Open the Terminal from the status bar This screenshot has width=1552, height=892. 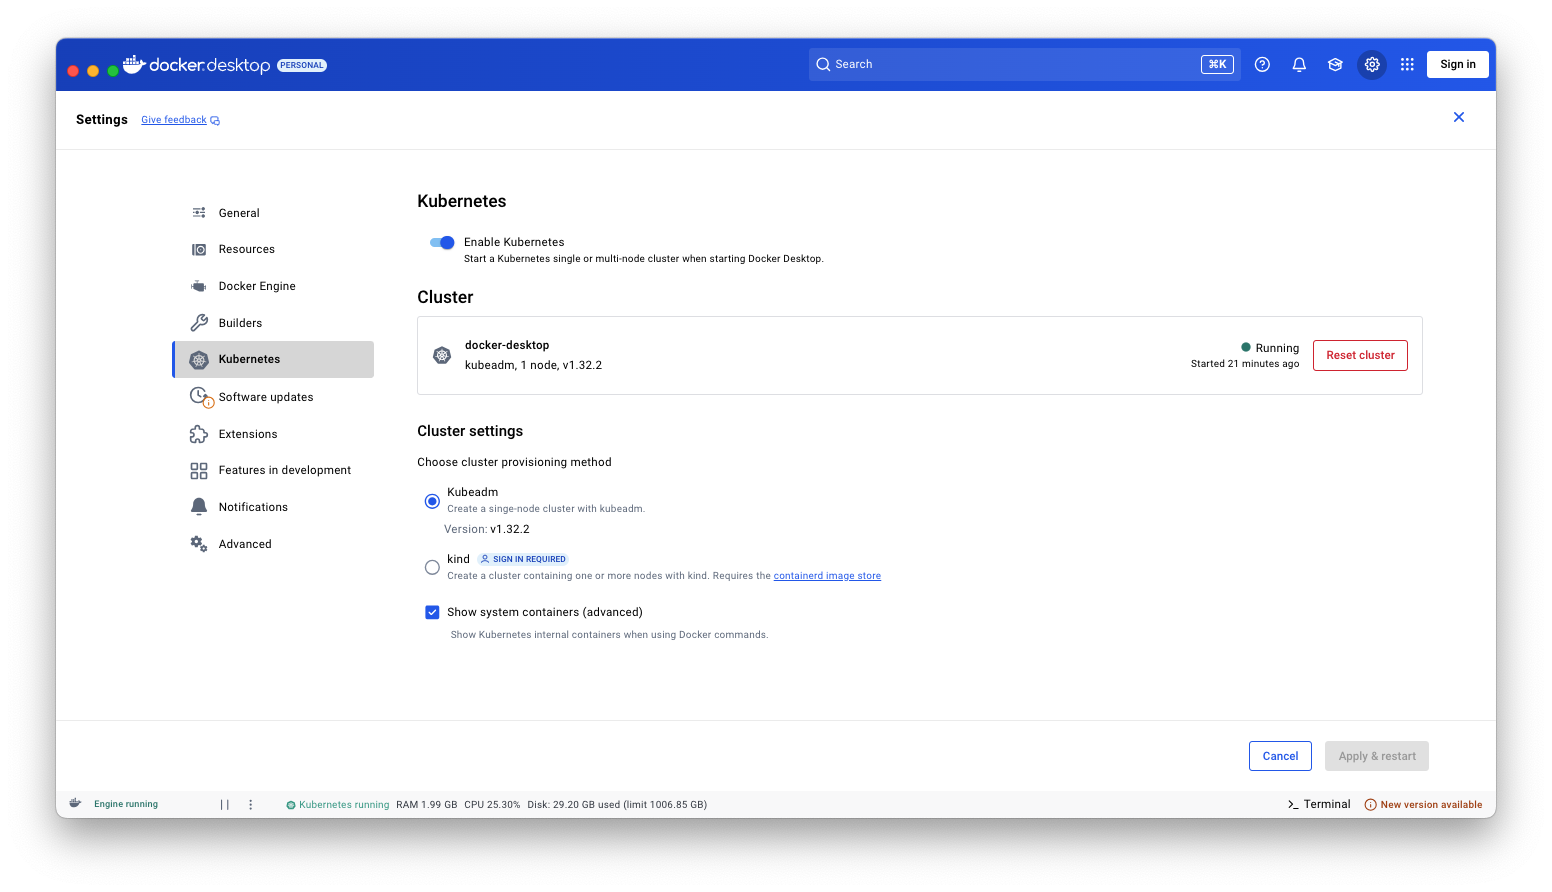1319,804
